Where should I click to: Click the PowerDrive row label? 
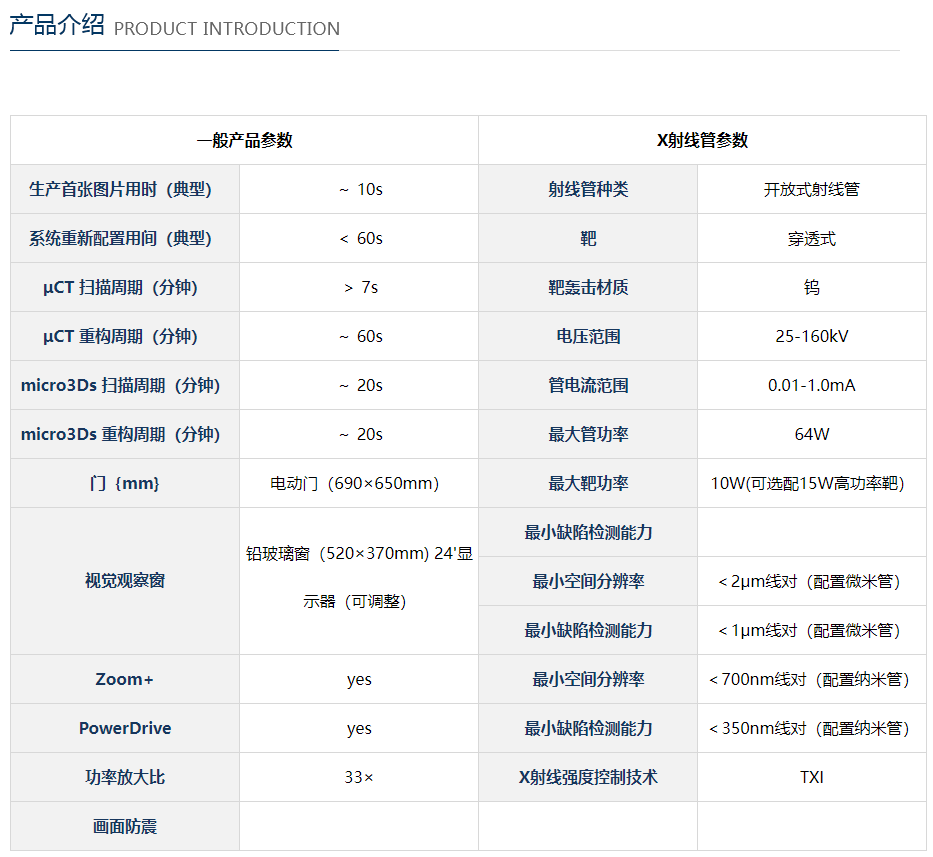pos(125,729)
